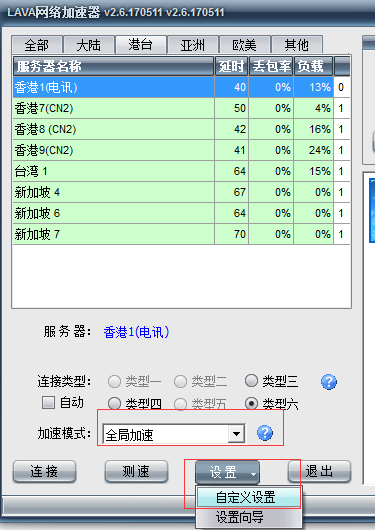The image size is (375, 530).
Task: Enable the 自动 checkbox
Action: tap(48, 403)
